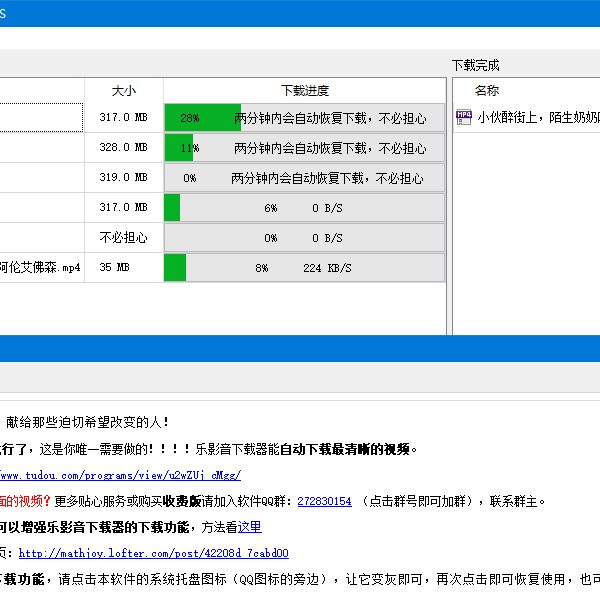
Task: Click the 11% download progress bar
Action: [x=304, y=148]
